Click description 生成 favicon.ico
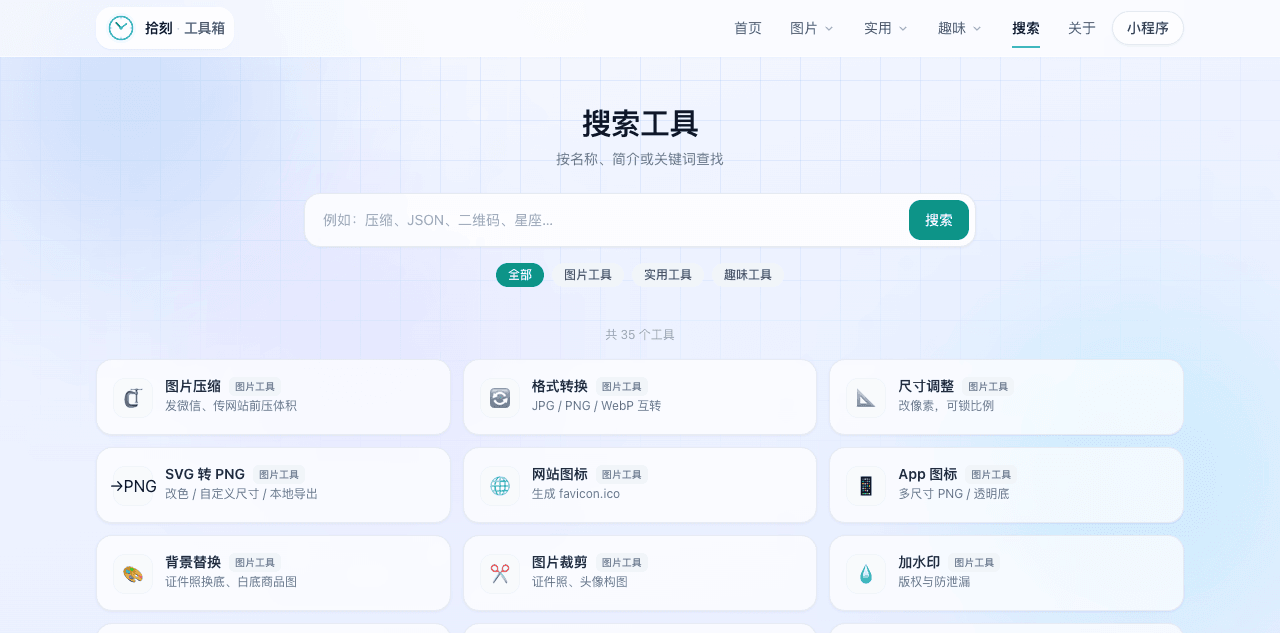The width and height of the screenshot is (1280, 633). (x=576, y=494)
